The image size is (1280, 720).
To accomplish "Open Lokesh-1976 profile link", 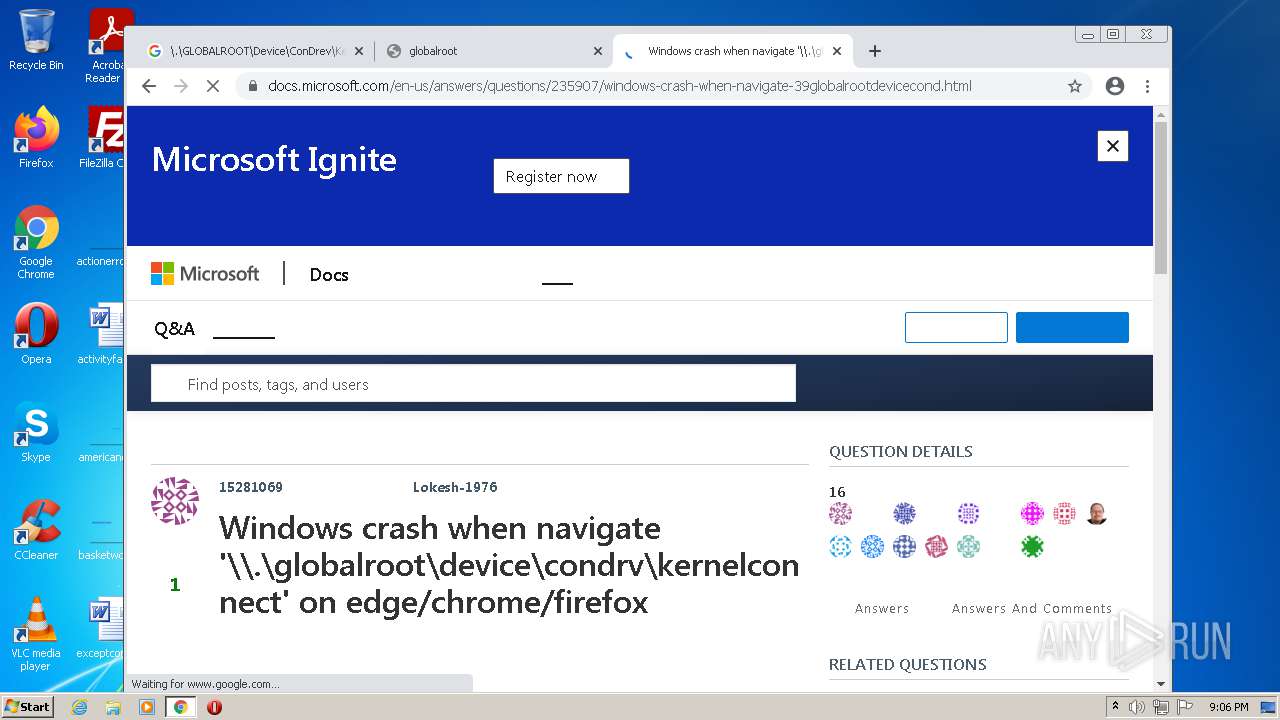I will tap(455, 487).
